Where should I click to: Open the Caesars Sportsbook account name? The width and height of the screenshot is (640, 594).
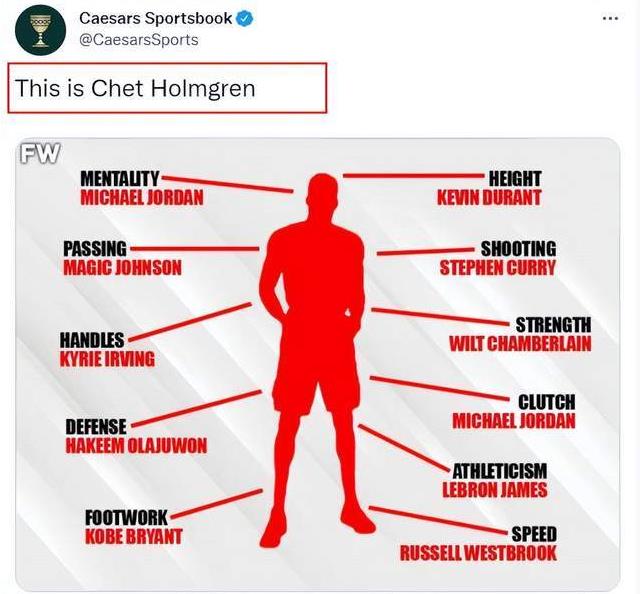(155, 19)
